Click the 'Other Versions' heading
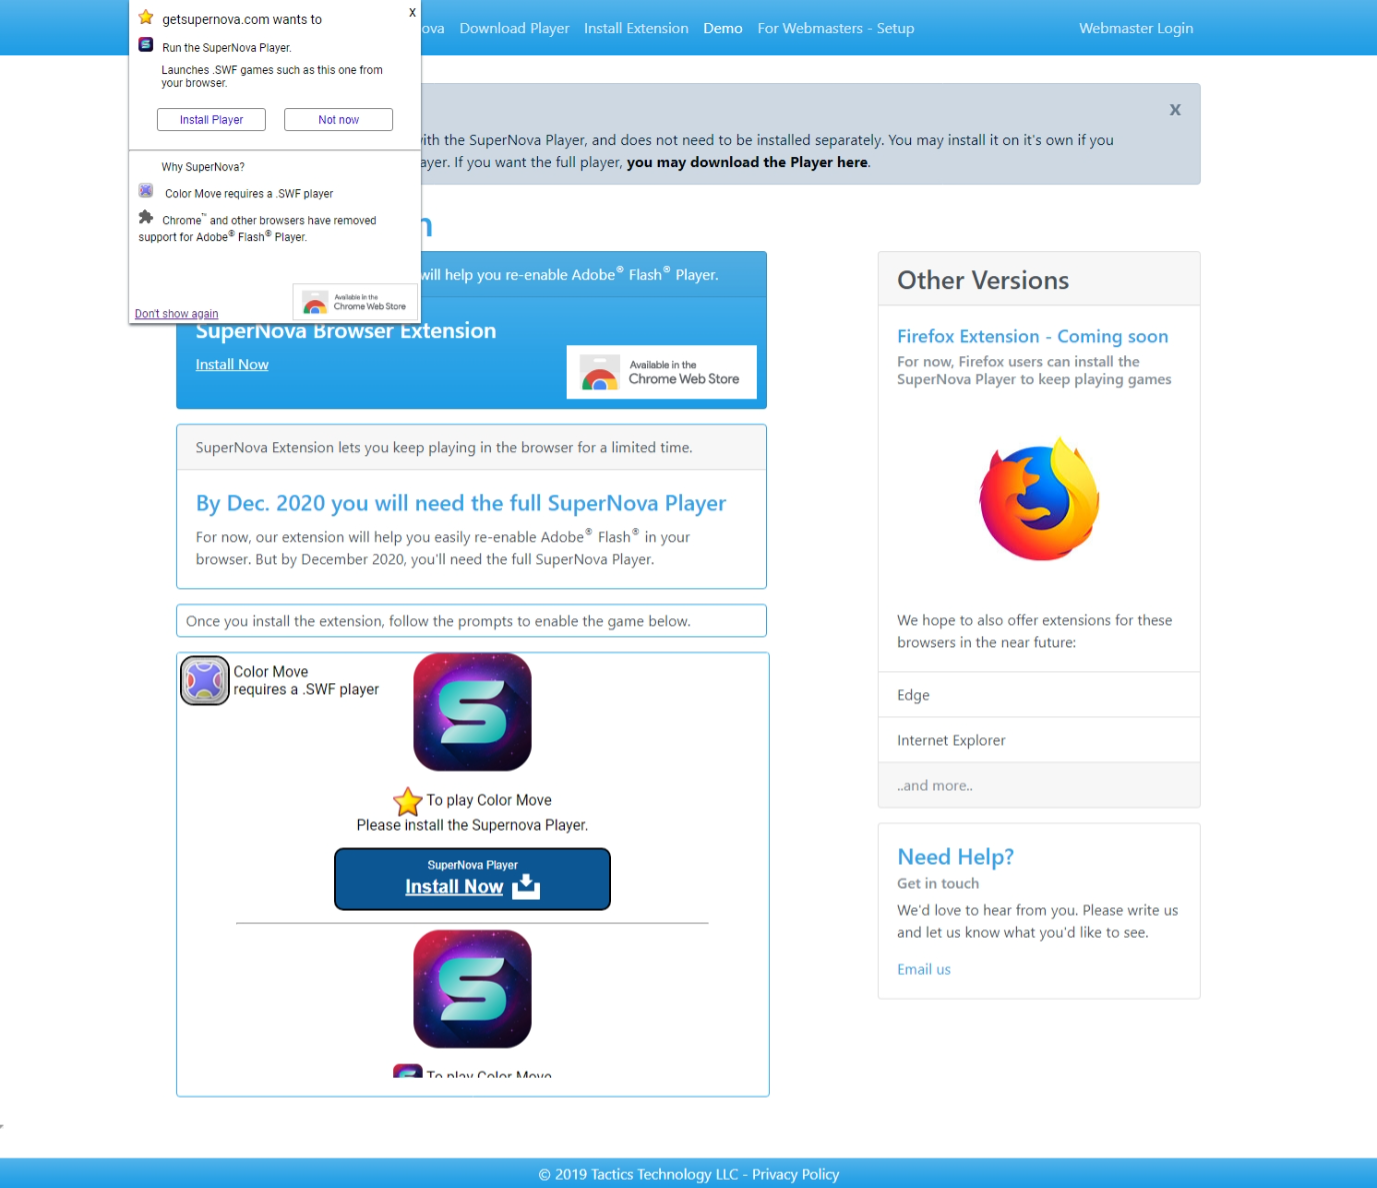This screenshot has width=1377, height=1188. (x=983, y=280)
